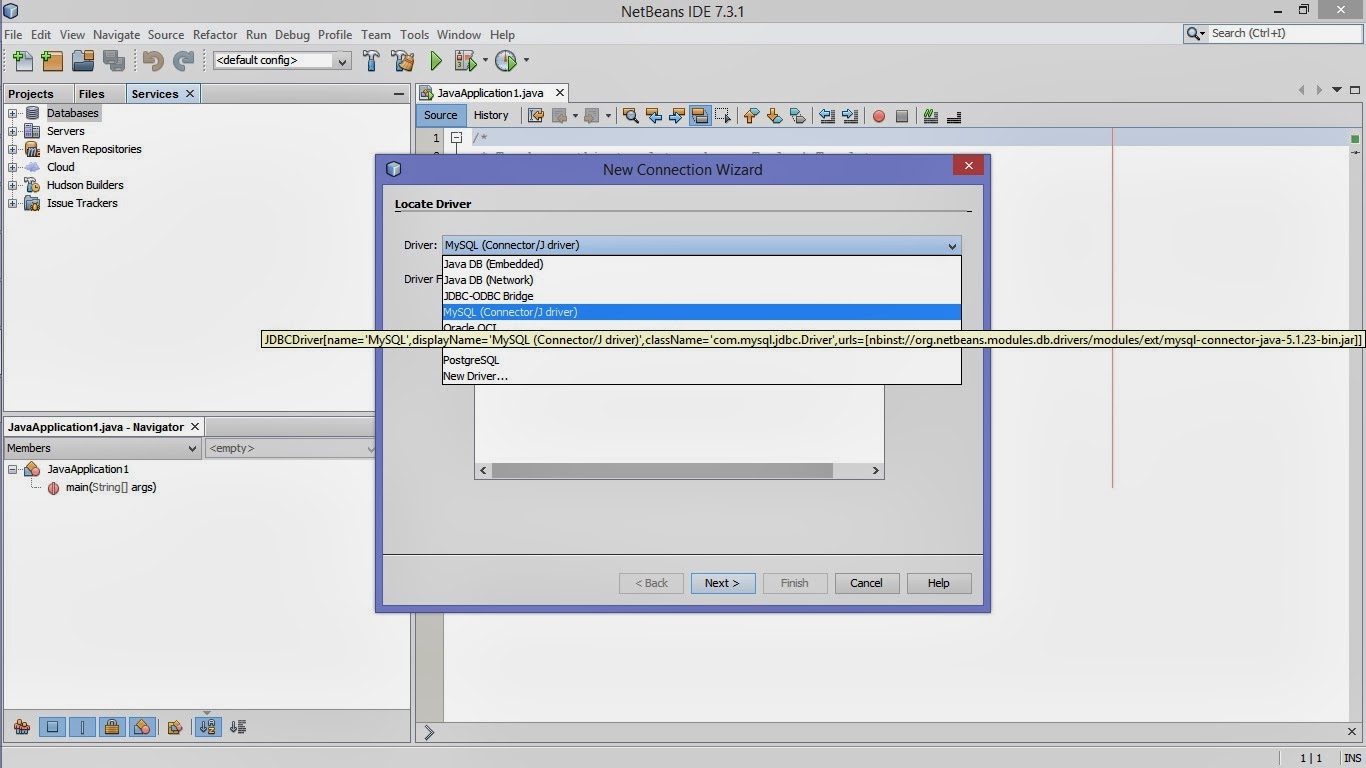1366x768 pixels.
Task: Open the Driver combo box
Action: (x=701, y=245)
